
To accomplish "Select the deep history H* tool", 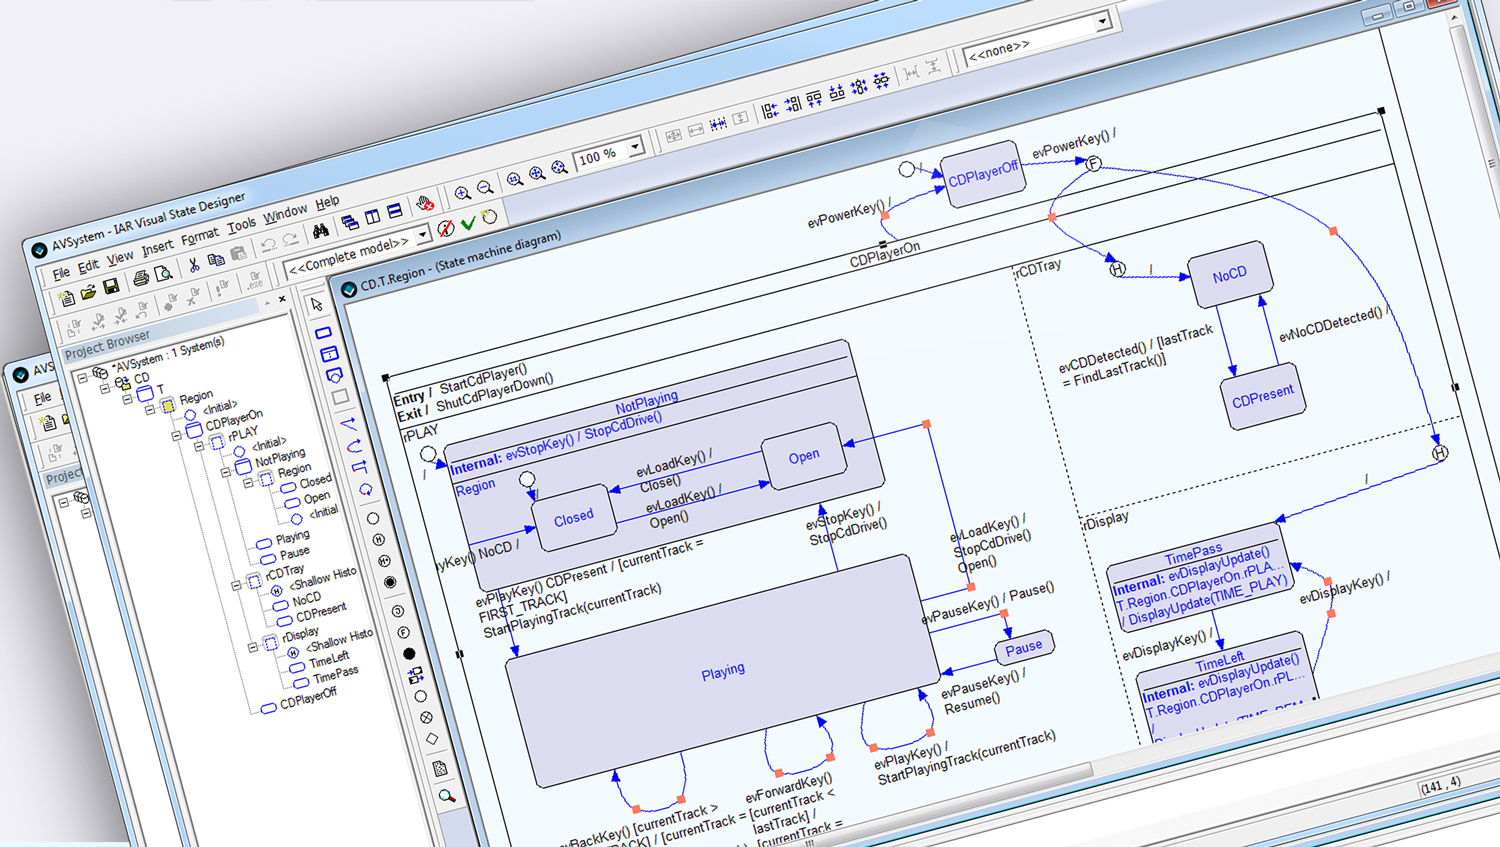I will pos(384,561).
